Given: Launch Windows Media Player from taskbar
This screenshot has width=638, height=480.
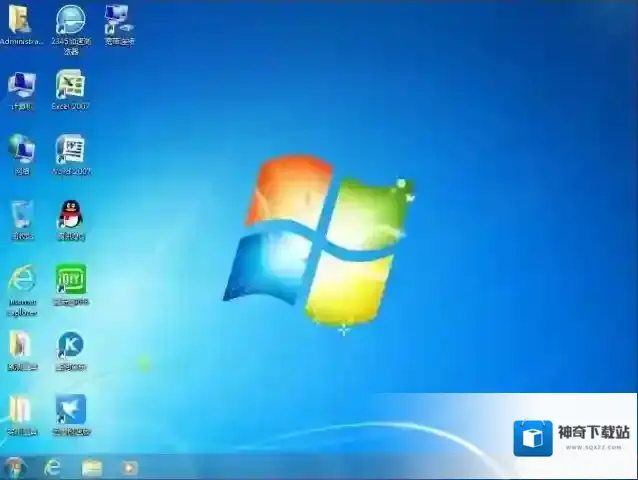Looking at the screenshot, I should tap(129, 467).
